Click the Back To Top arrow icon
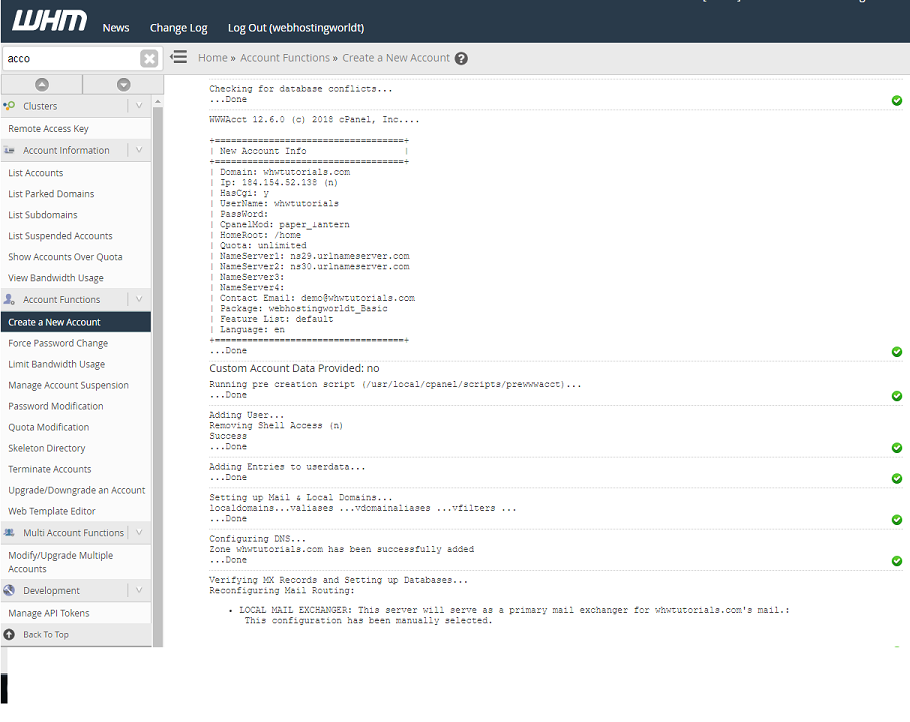The image size is (910, 722). (10, 635)
